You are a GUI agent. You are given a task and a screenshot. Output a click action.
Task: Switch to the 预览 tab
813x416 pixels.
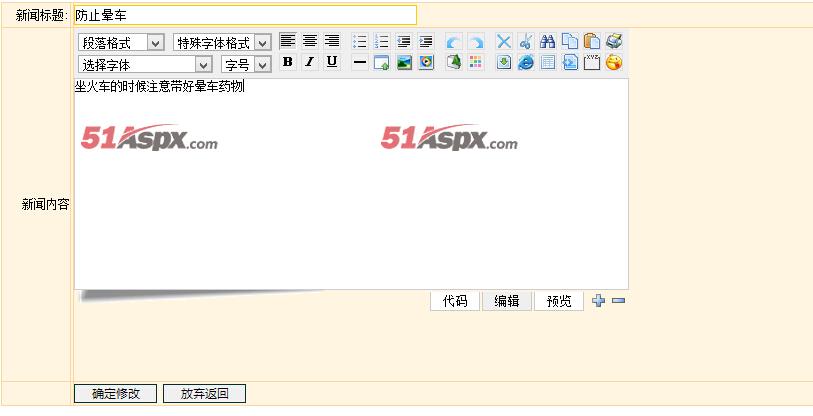558,301
